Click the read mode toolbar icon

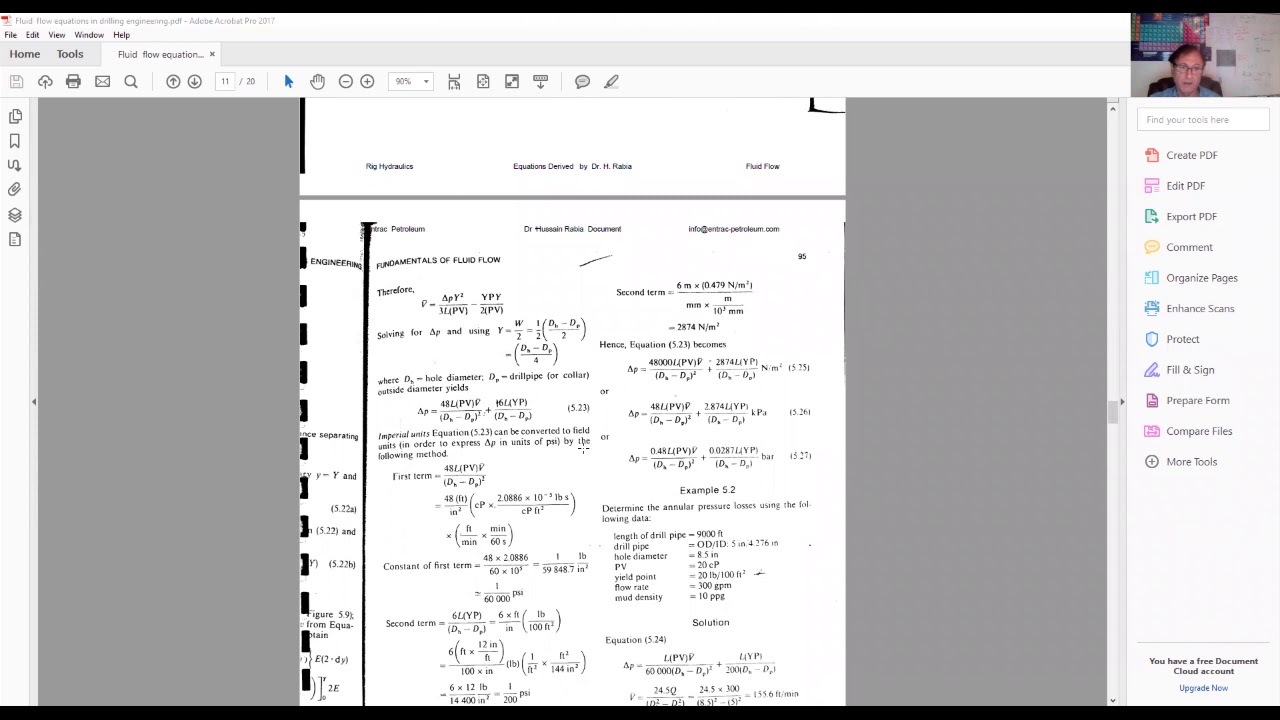point(540,81)
